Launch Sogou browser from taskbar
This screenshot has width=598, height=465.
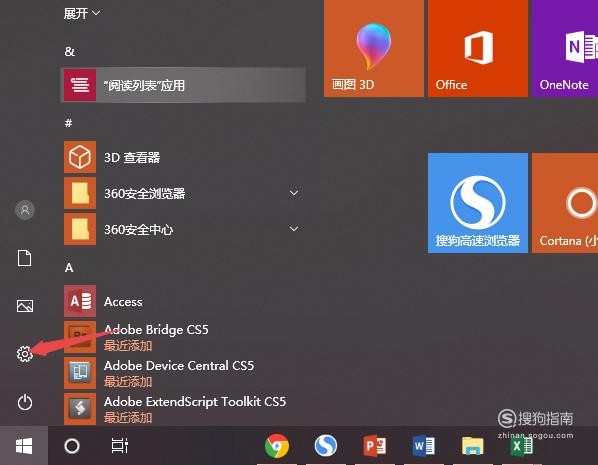326,446
